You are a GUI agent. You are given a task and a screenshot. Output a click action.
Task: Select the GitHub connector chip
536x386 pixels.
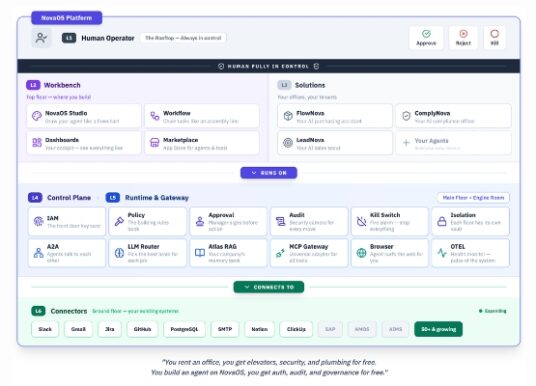click(x=143, y=329)
